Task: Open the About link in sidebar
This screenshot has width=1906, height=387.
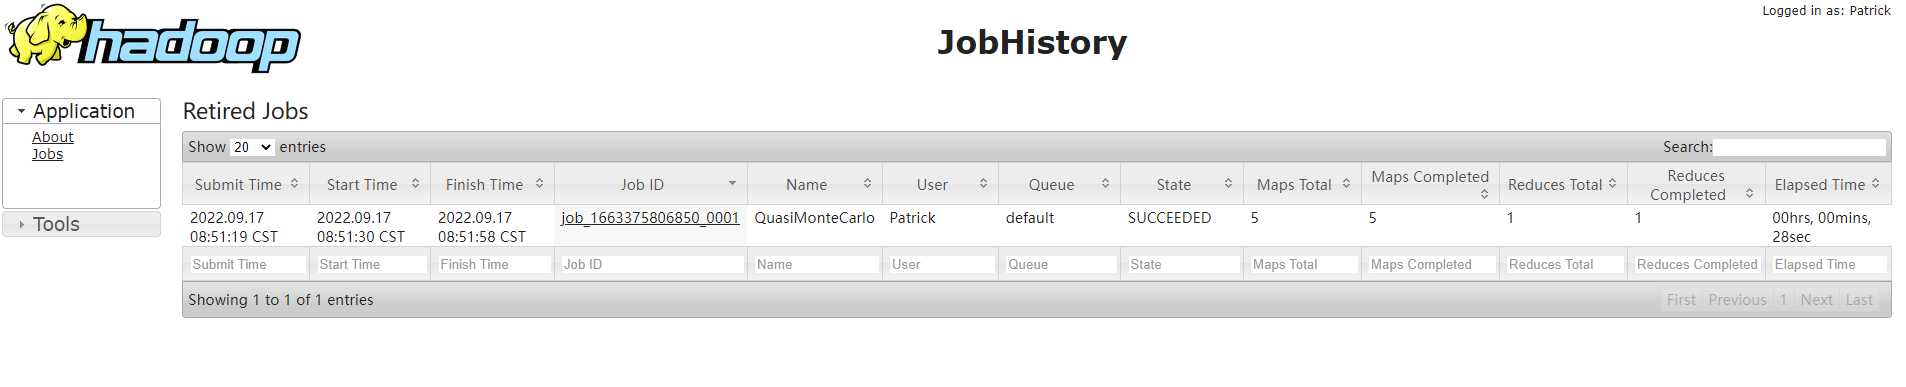Action: point(53,137)
